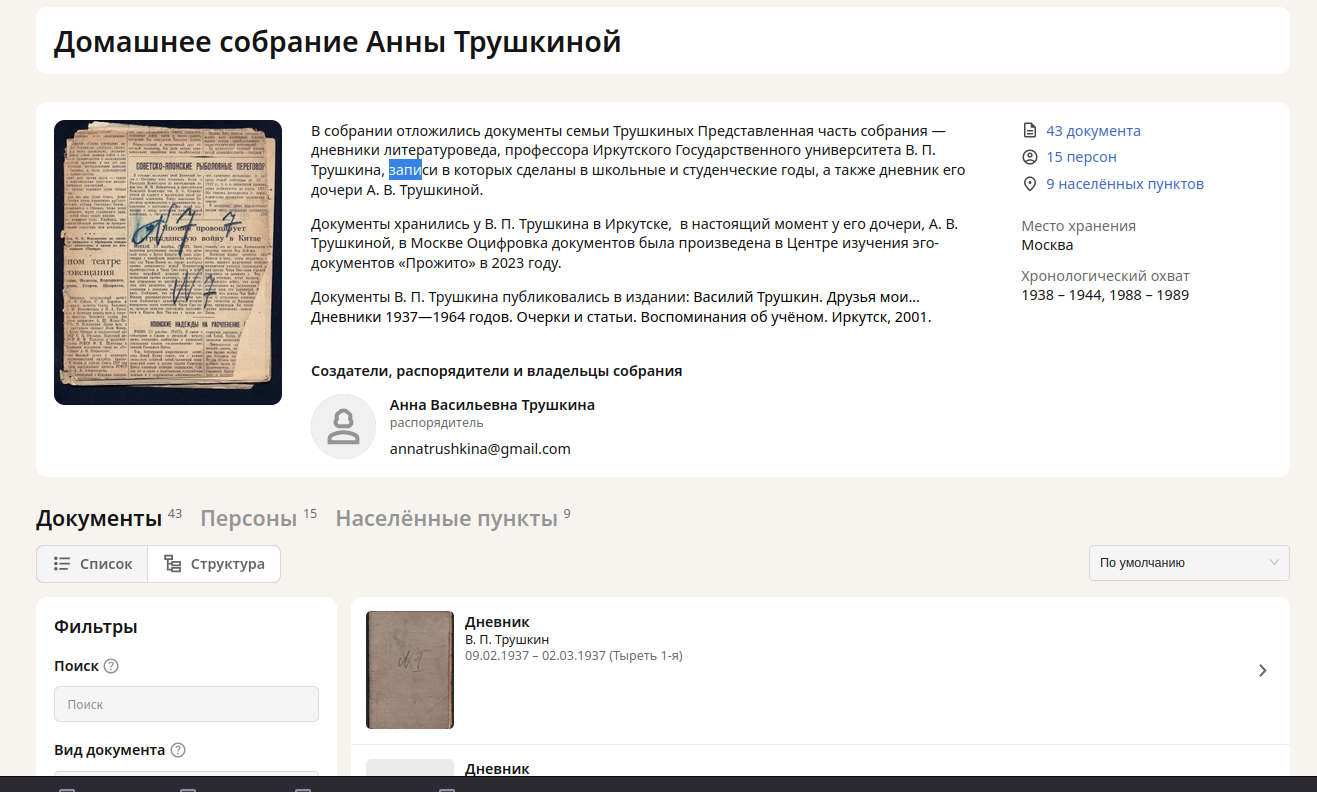Click the document icon beside '43 документа'
Screen dimensions: 1317x792
(x=1030, y=131)
